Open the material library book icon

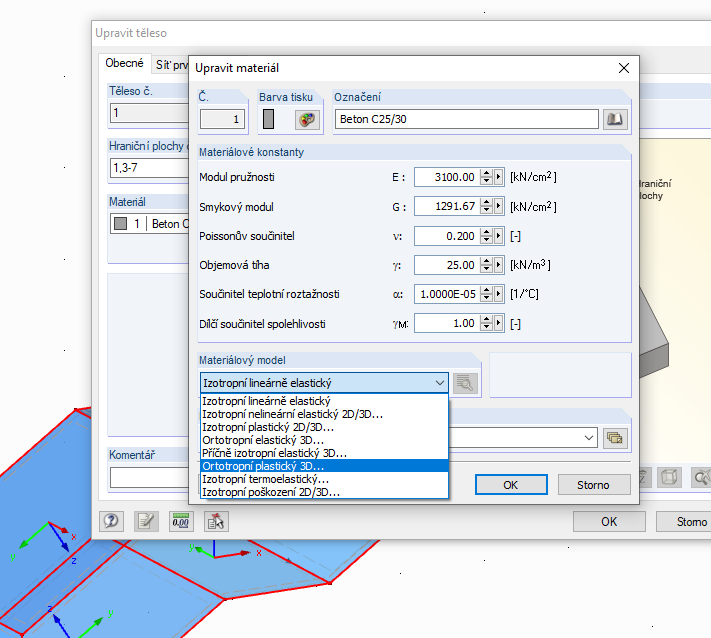point(615,119)
